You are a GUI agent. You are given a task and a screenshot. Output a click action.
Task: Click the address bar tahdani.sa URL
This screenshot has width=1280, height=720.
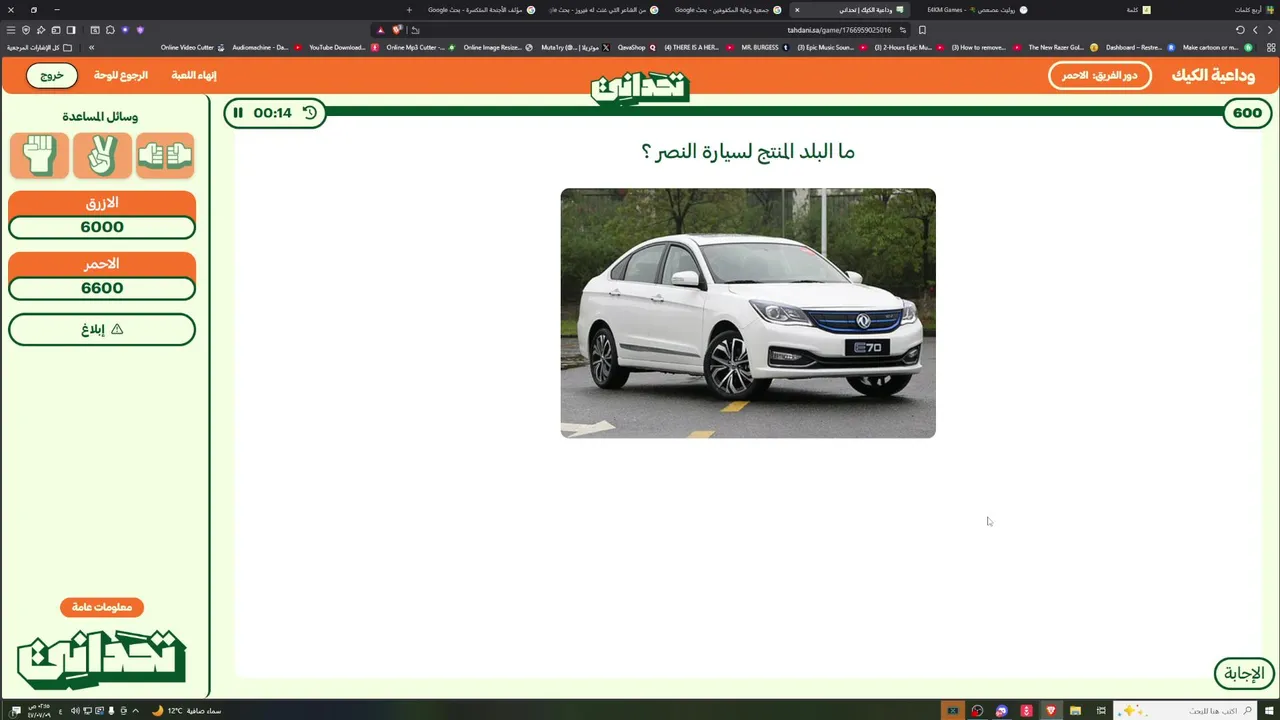click(x=838, y=30)
